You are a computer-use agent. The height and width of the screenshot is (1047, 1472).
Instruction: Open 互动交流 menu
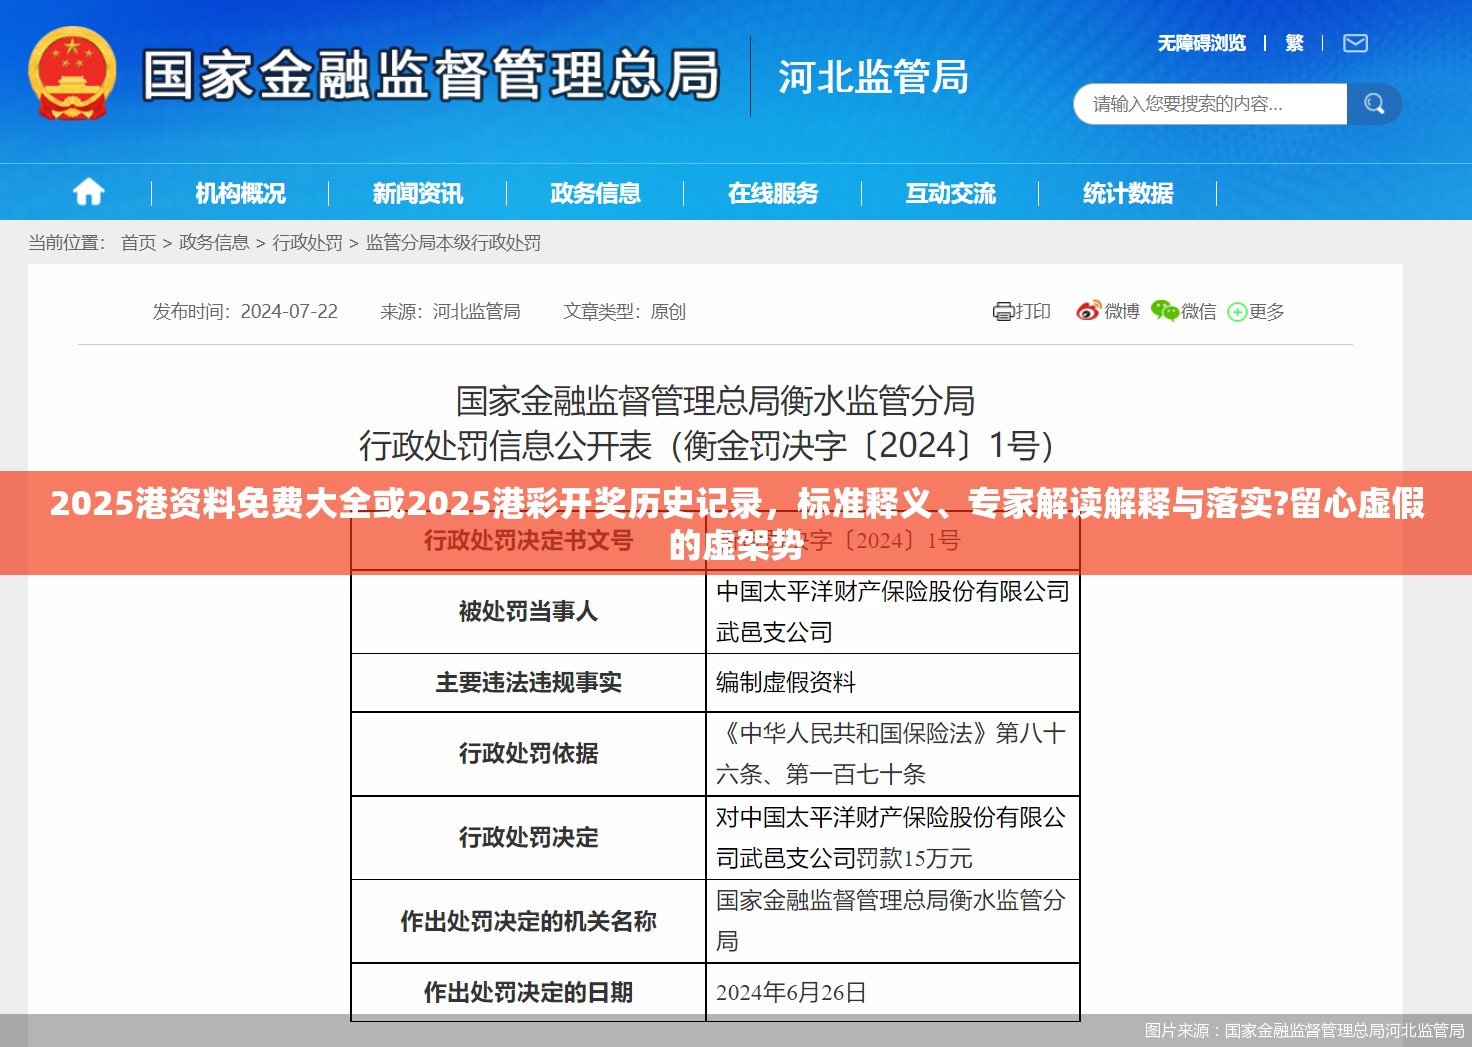950,193
